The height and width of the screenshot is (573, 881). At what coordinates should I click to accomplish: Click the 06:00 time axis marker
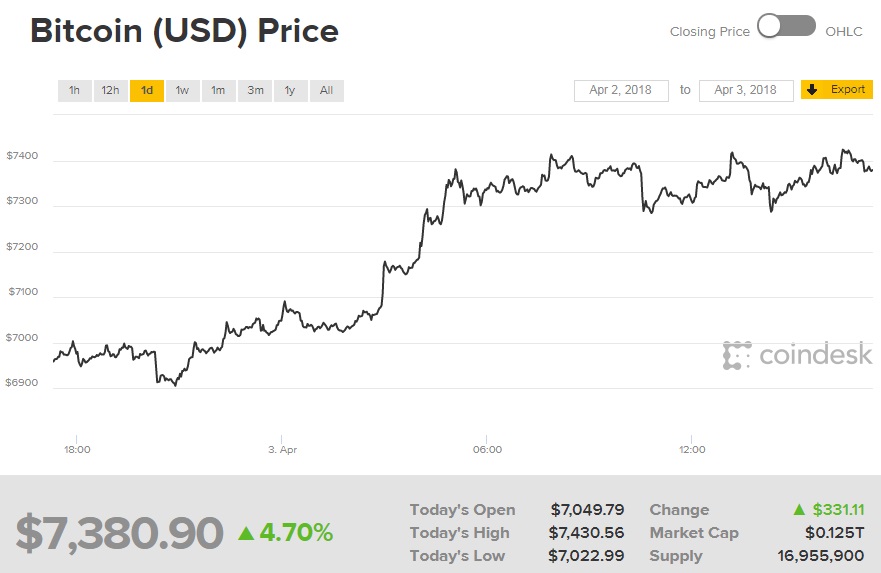486,449
